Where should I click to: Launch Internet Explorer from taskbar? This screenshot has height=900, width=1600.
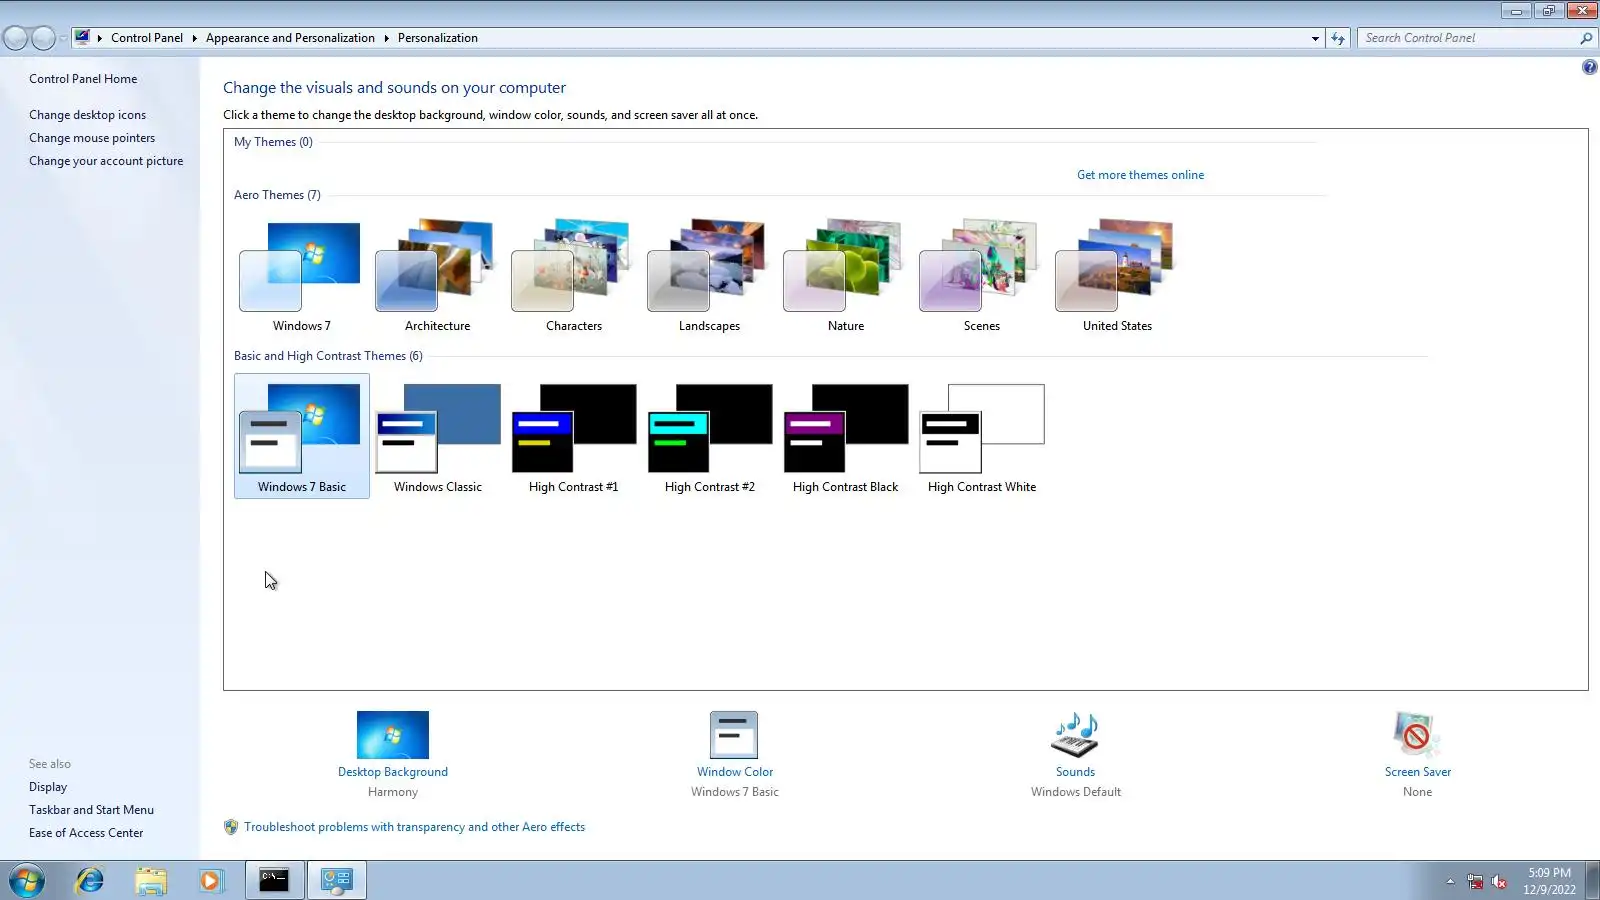coord(90,881)
